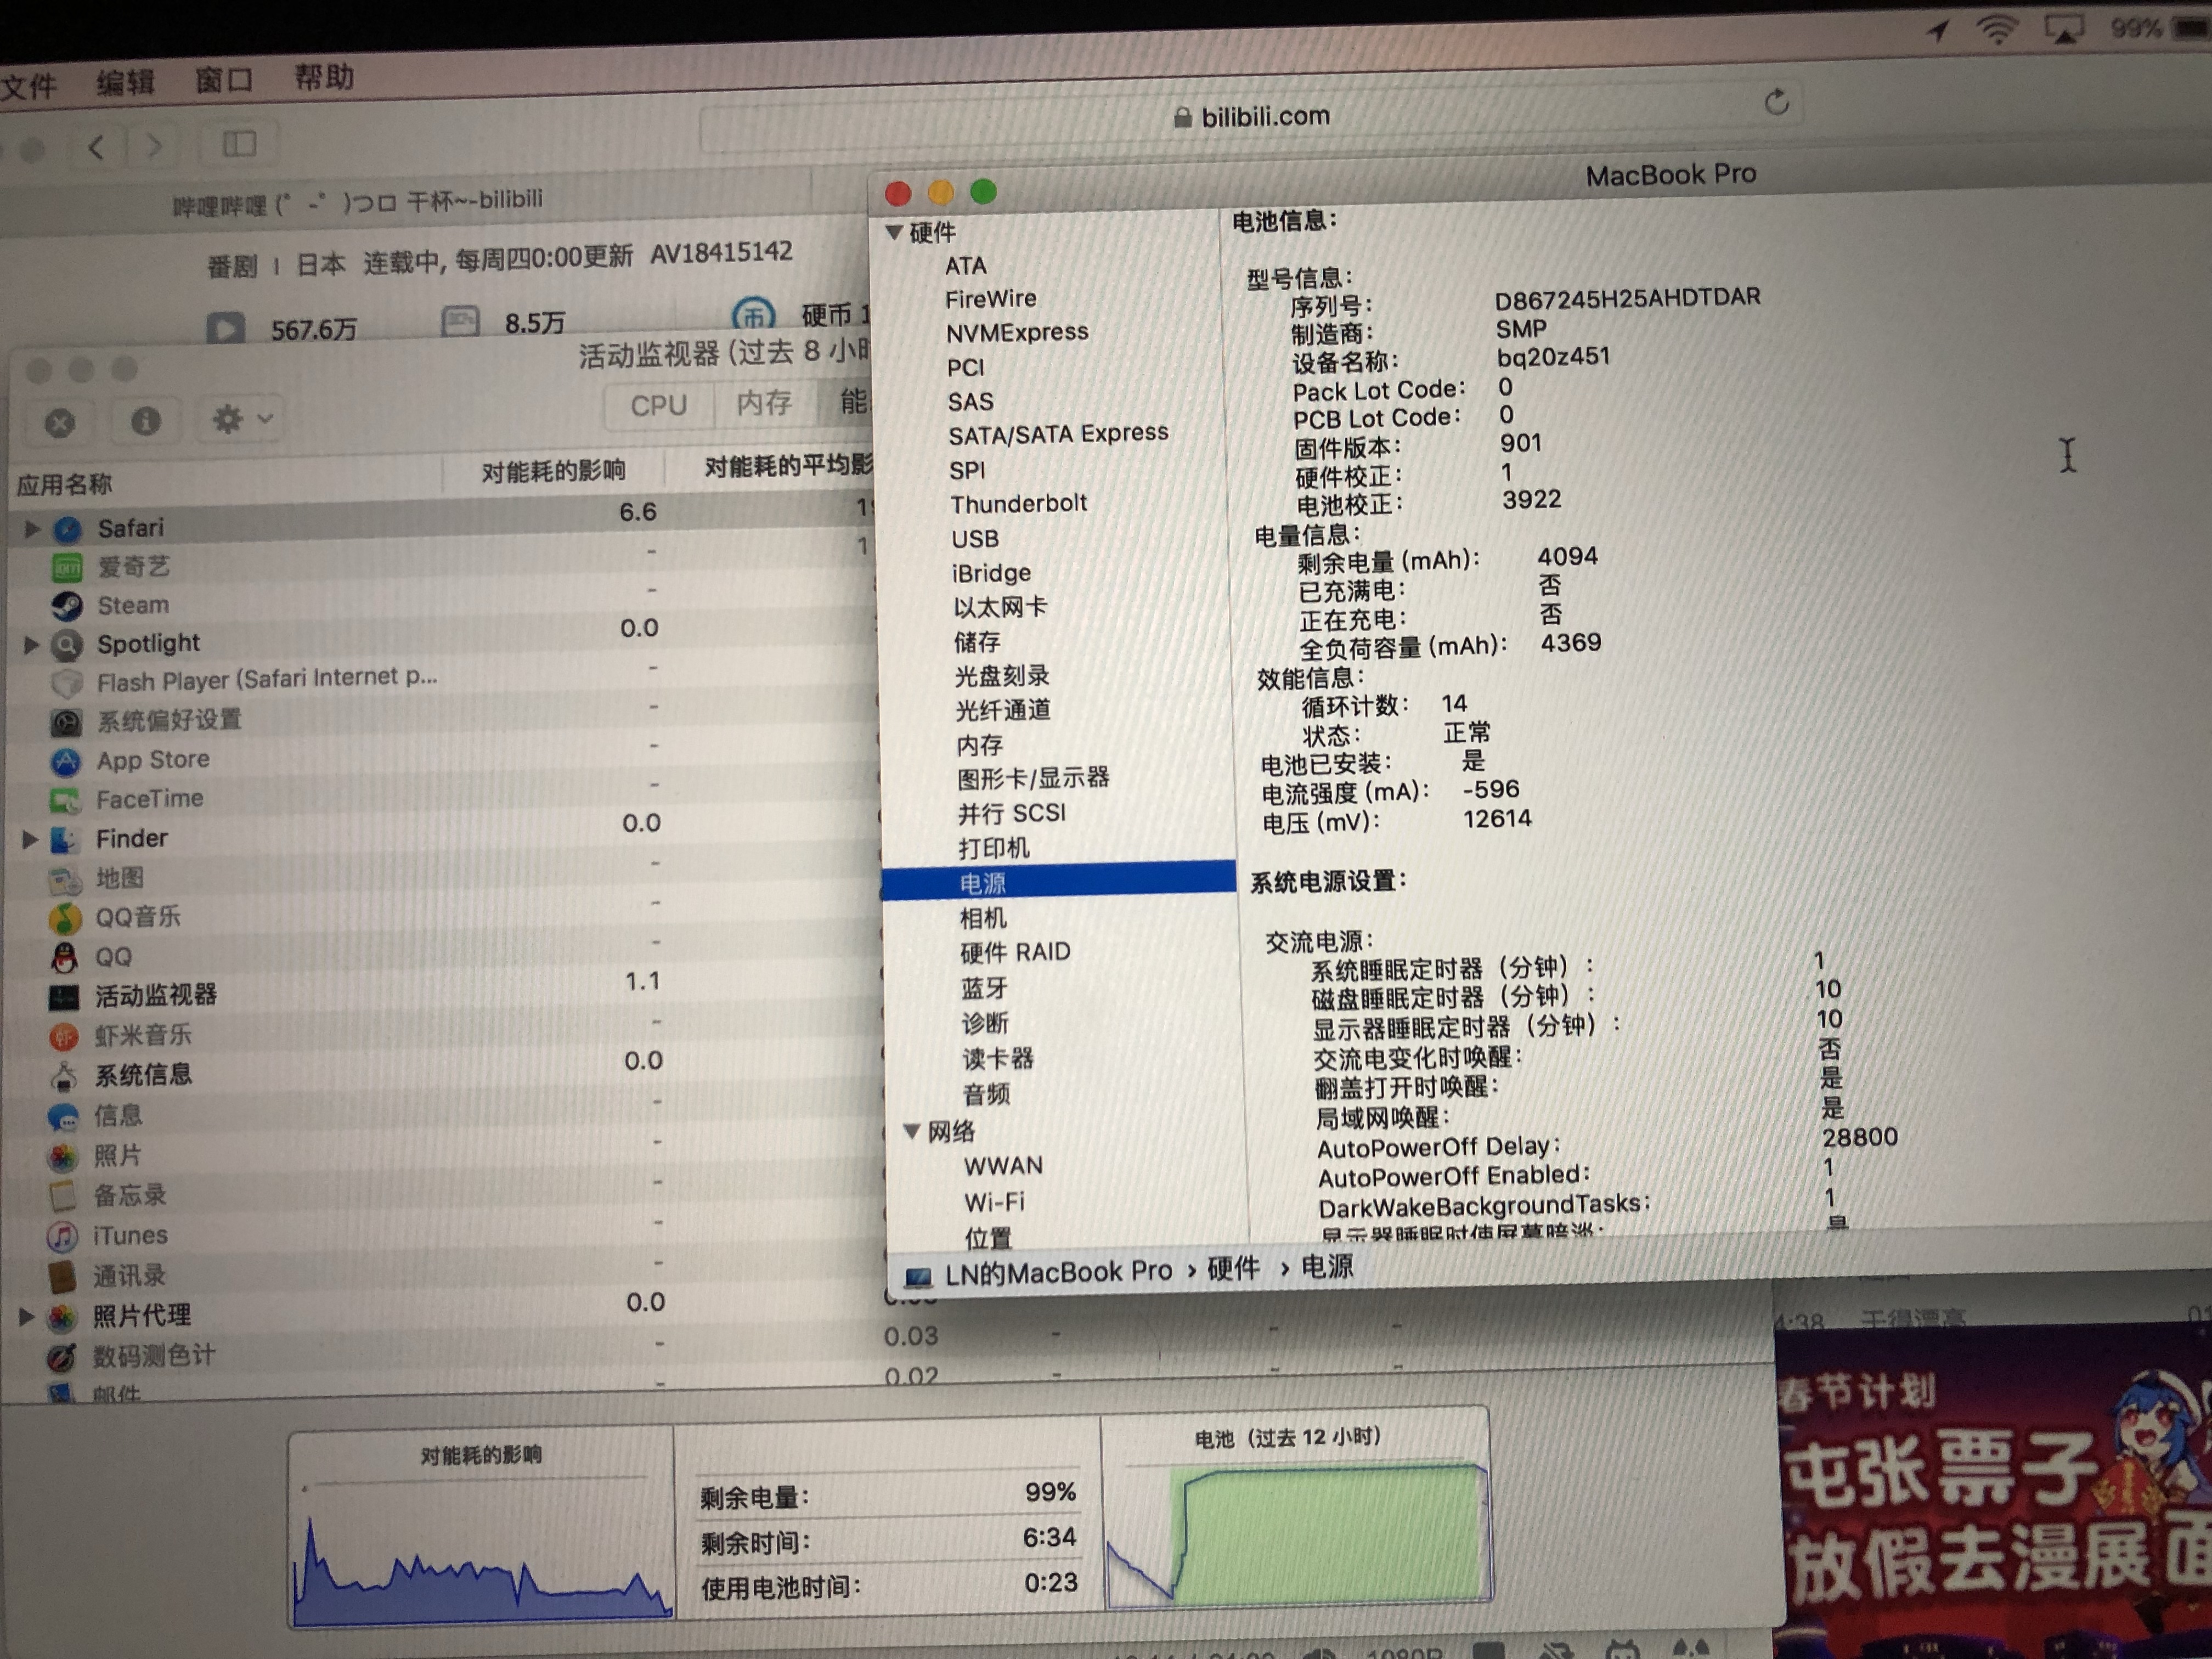Viewport: 2212px width, 1659px height.
Task: Switch to the CPU tab in Activity Monitor
Action: 658,406
